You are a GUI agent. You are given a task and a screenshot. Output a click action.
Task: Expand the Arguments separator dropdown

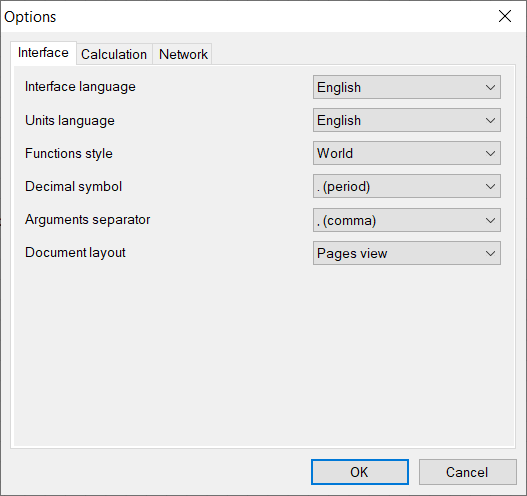point(407,220)
